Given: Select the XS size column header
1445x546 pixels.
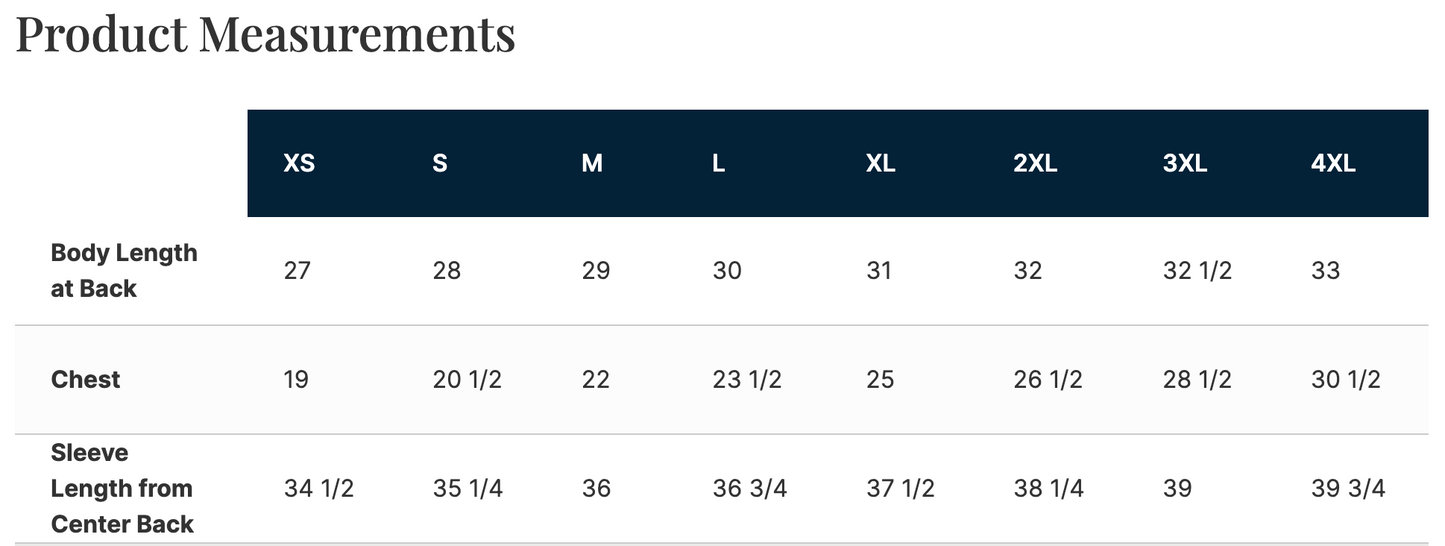Looking at the screenshot, I should [x=299, y=164].
